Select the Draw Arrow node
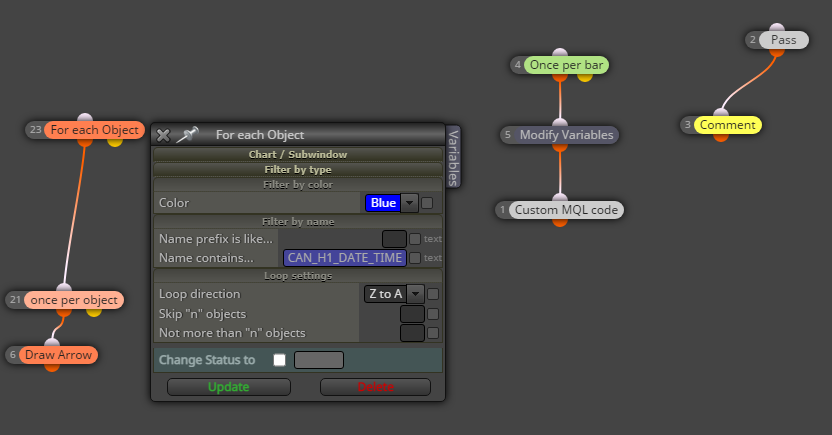 click(58, 355)
